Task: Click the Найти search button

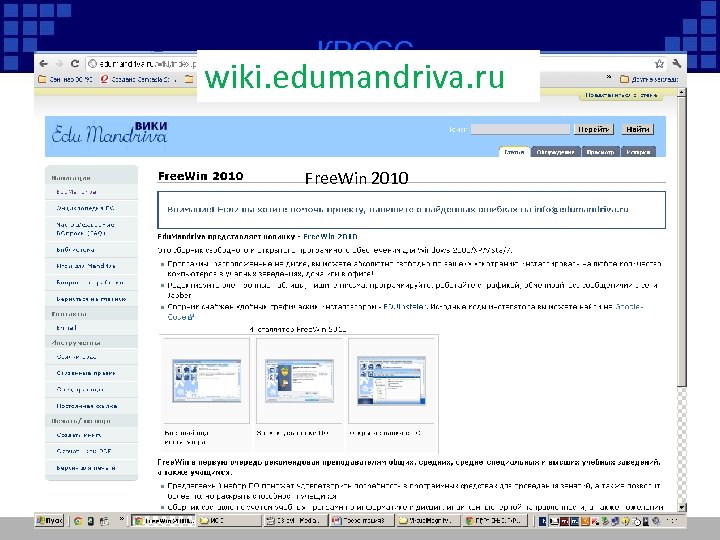Action: 638,129
